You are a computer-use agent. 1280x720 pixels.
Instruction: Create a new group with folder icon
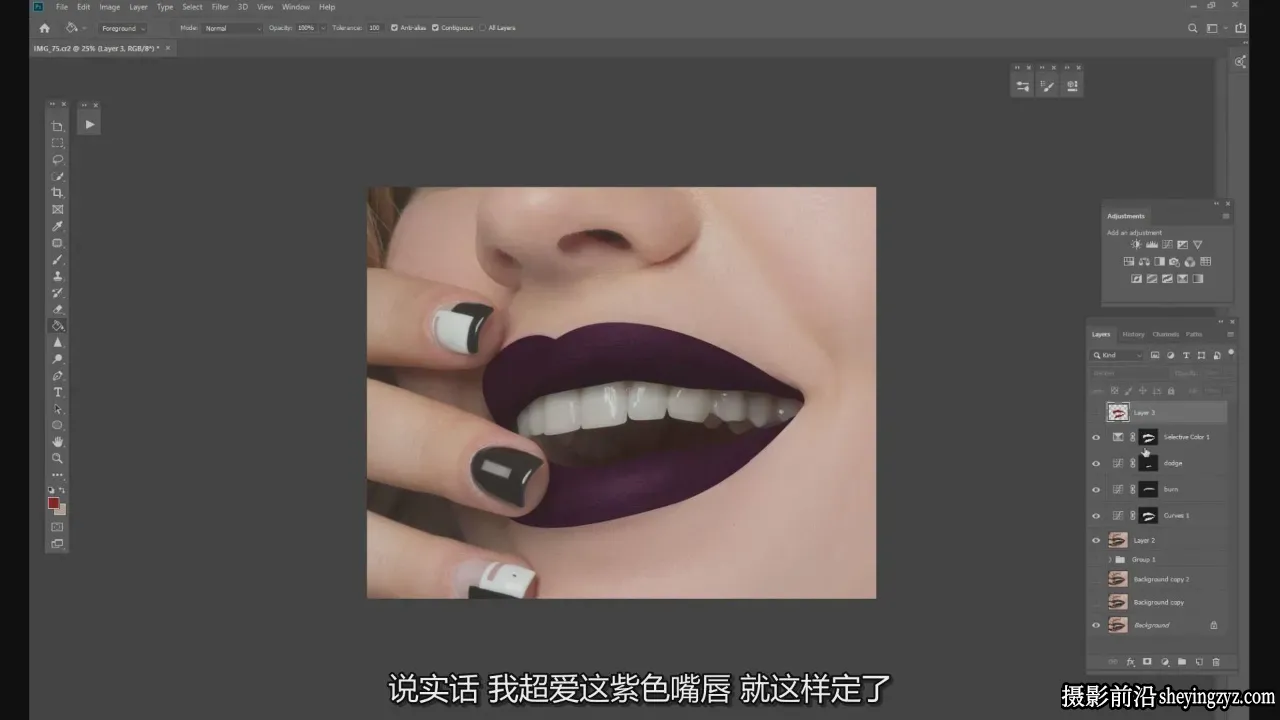[1182, 662]
